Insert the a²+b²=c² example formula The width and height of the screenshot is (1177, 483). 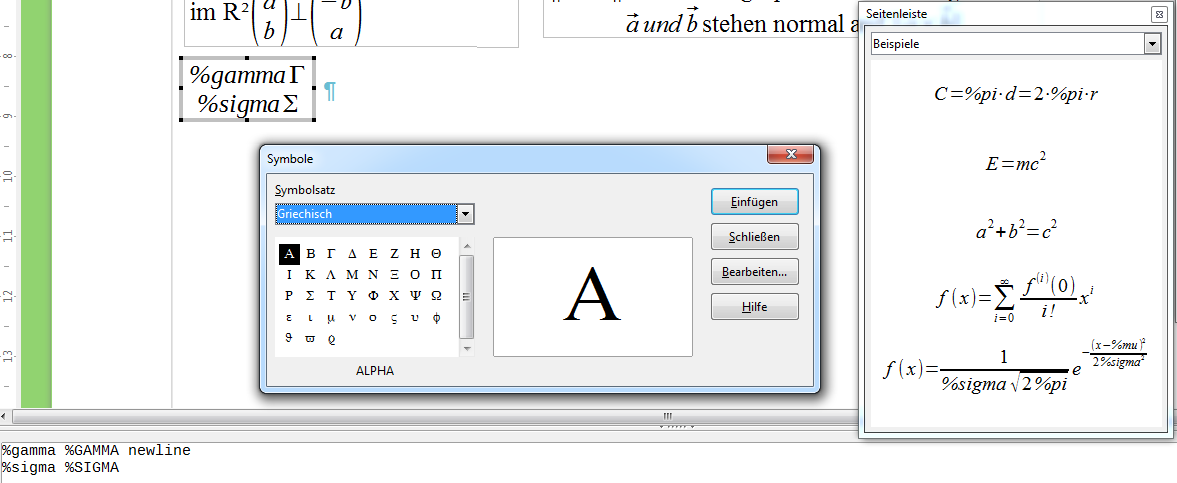pos(1015,231)
